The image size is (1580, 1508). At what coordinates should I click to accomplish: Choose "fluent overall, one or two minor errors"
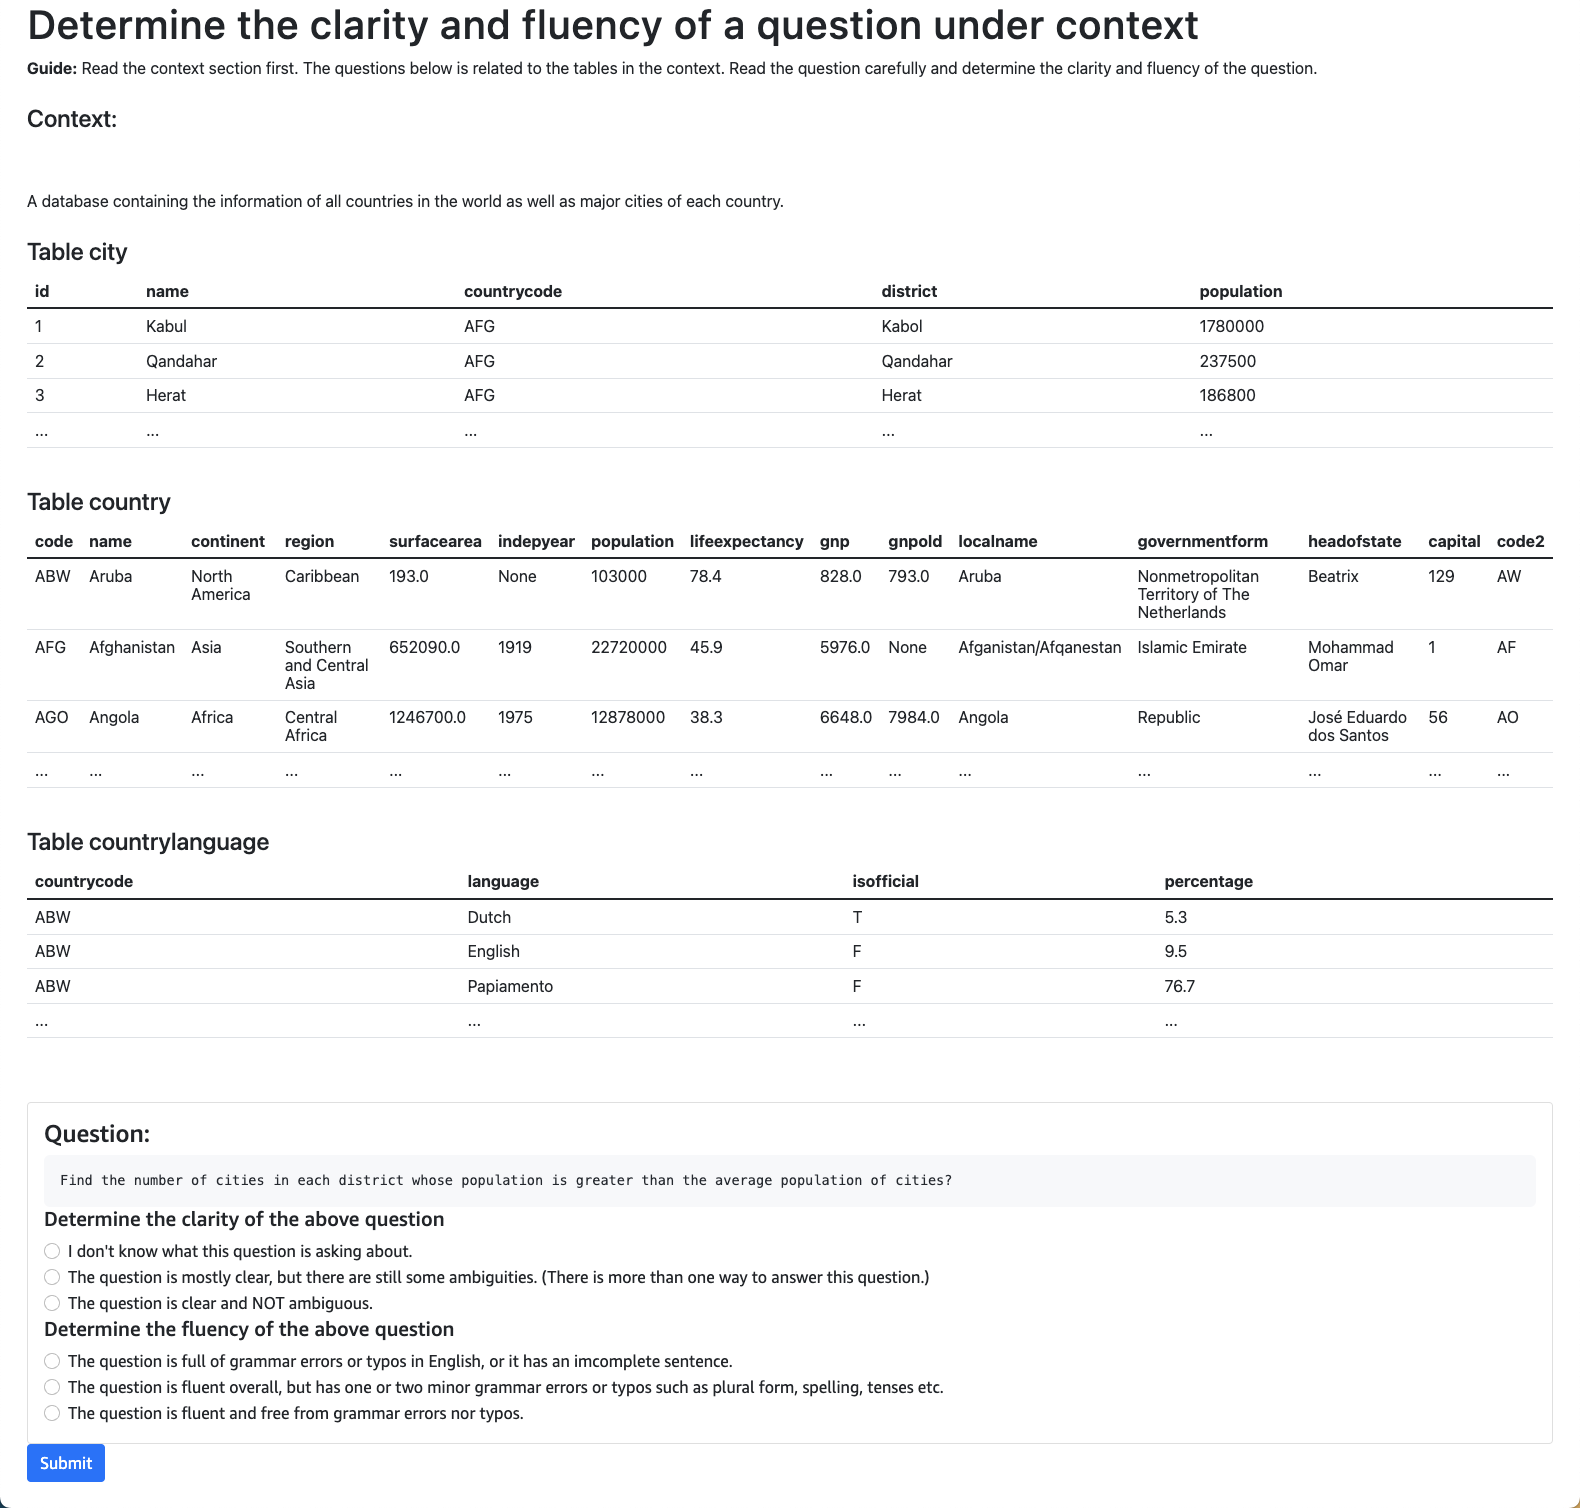52,1387
